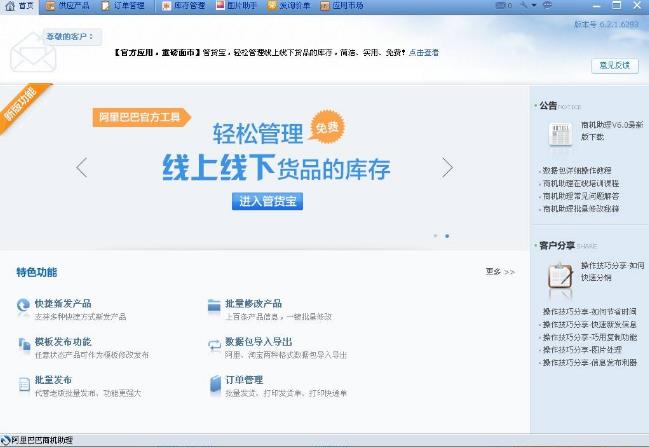Select the 批量发布 document icon

click(23, 382)
